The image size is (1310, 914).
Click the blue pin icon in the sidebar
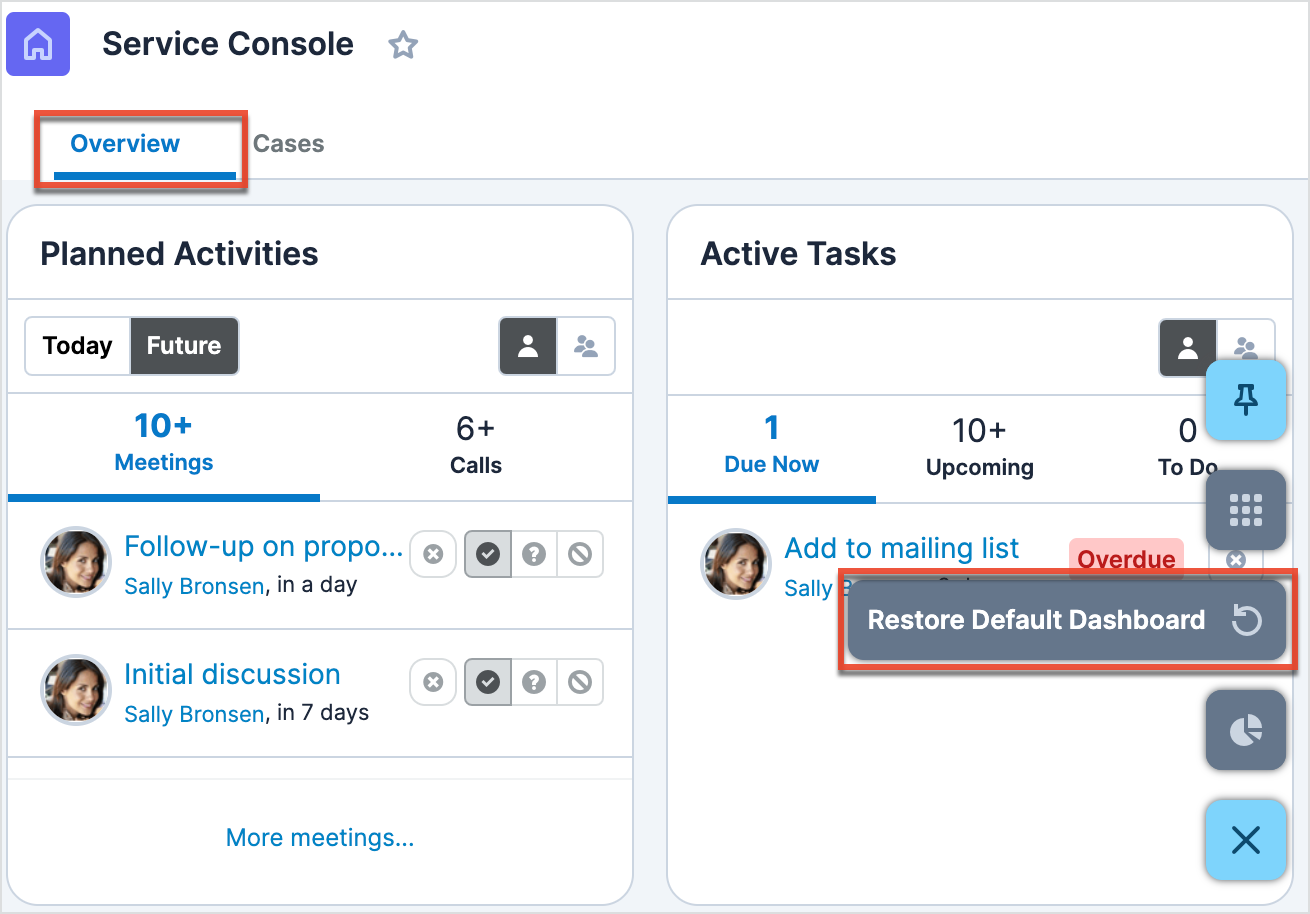[1246, 400]
